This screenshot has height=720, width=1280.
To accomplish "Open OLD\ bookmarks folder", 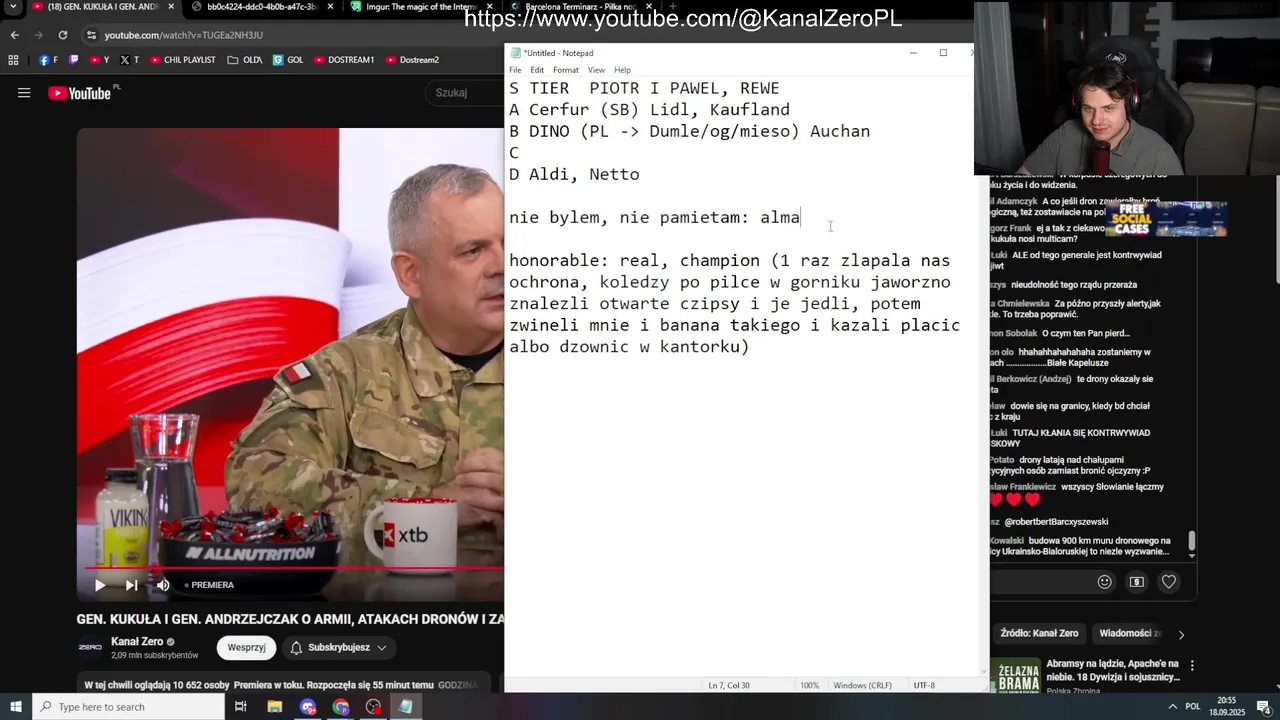I will [244, 60].
